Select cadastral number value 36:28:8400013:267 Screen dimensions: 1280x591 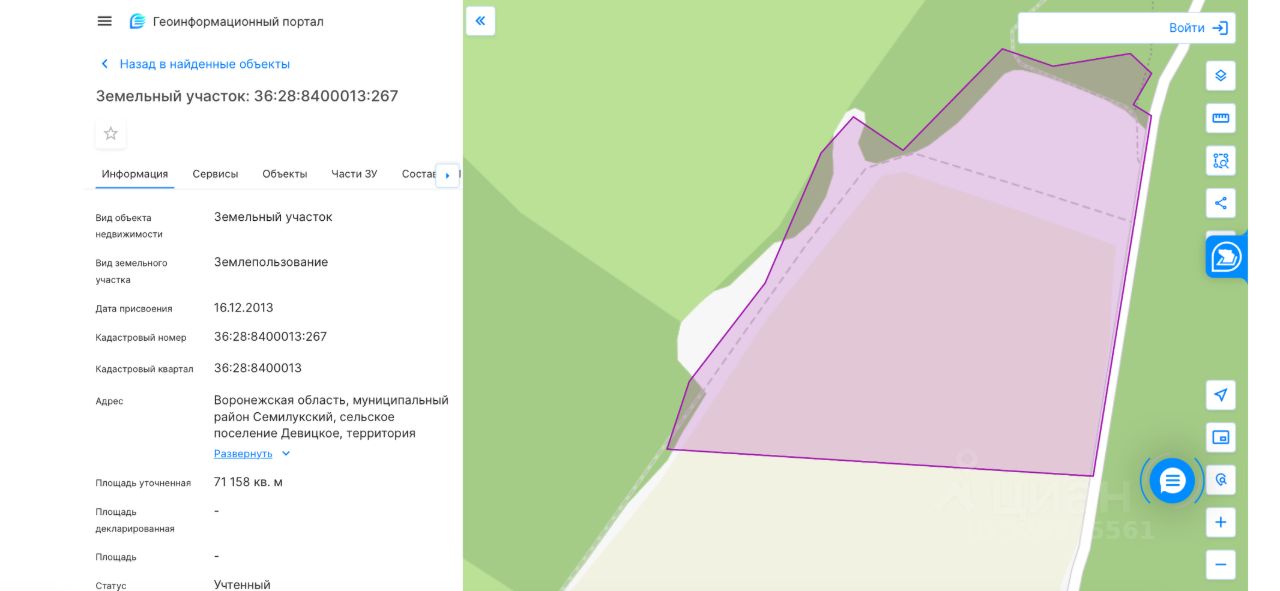(270, 337)
